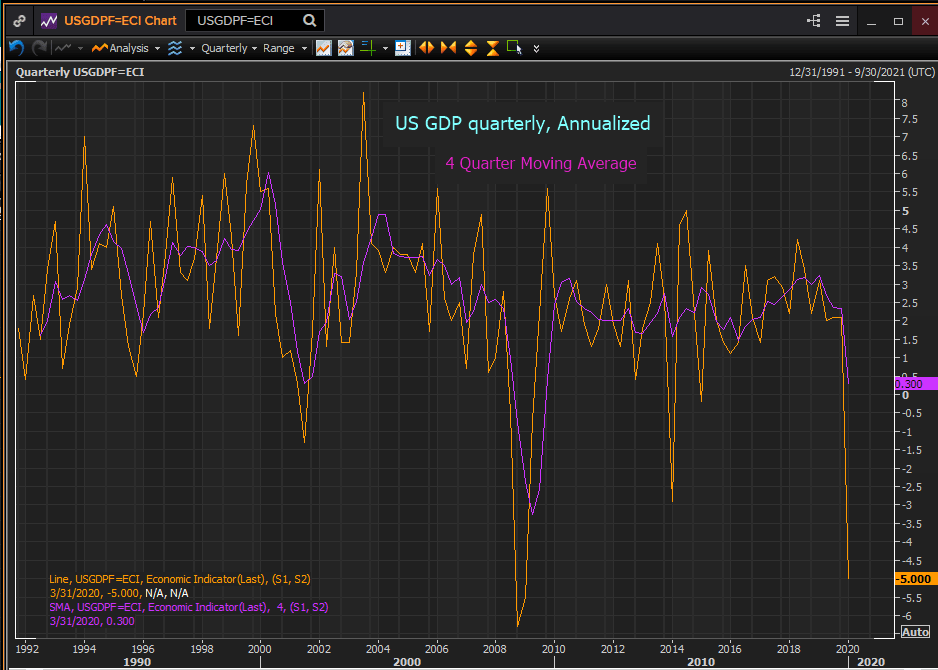Viewport: 938px width, 670px height.
Task: Open the Quarterly interval dropdown
Action: point(229,48)
